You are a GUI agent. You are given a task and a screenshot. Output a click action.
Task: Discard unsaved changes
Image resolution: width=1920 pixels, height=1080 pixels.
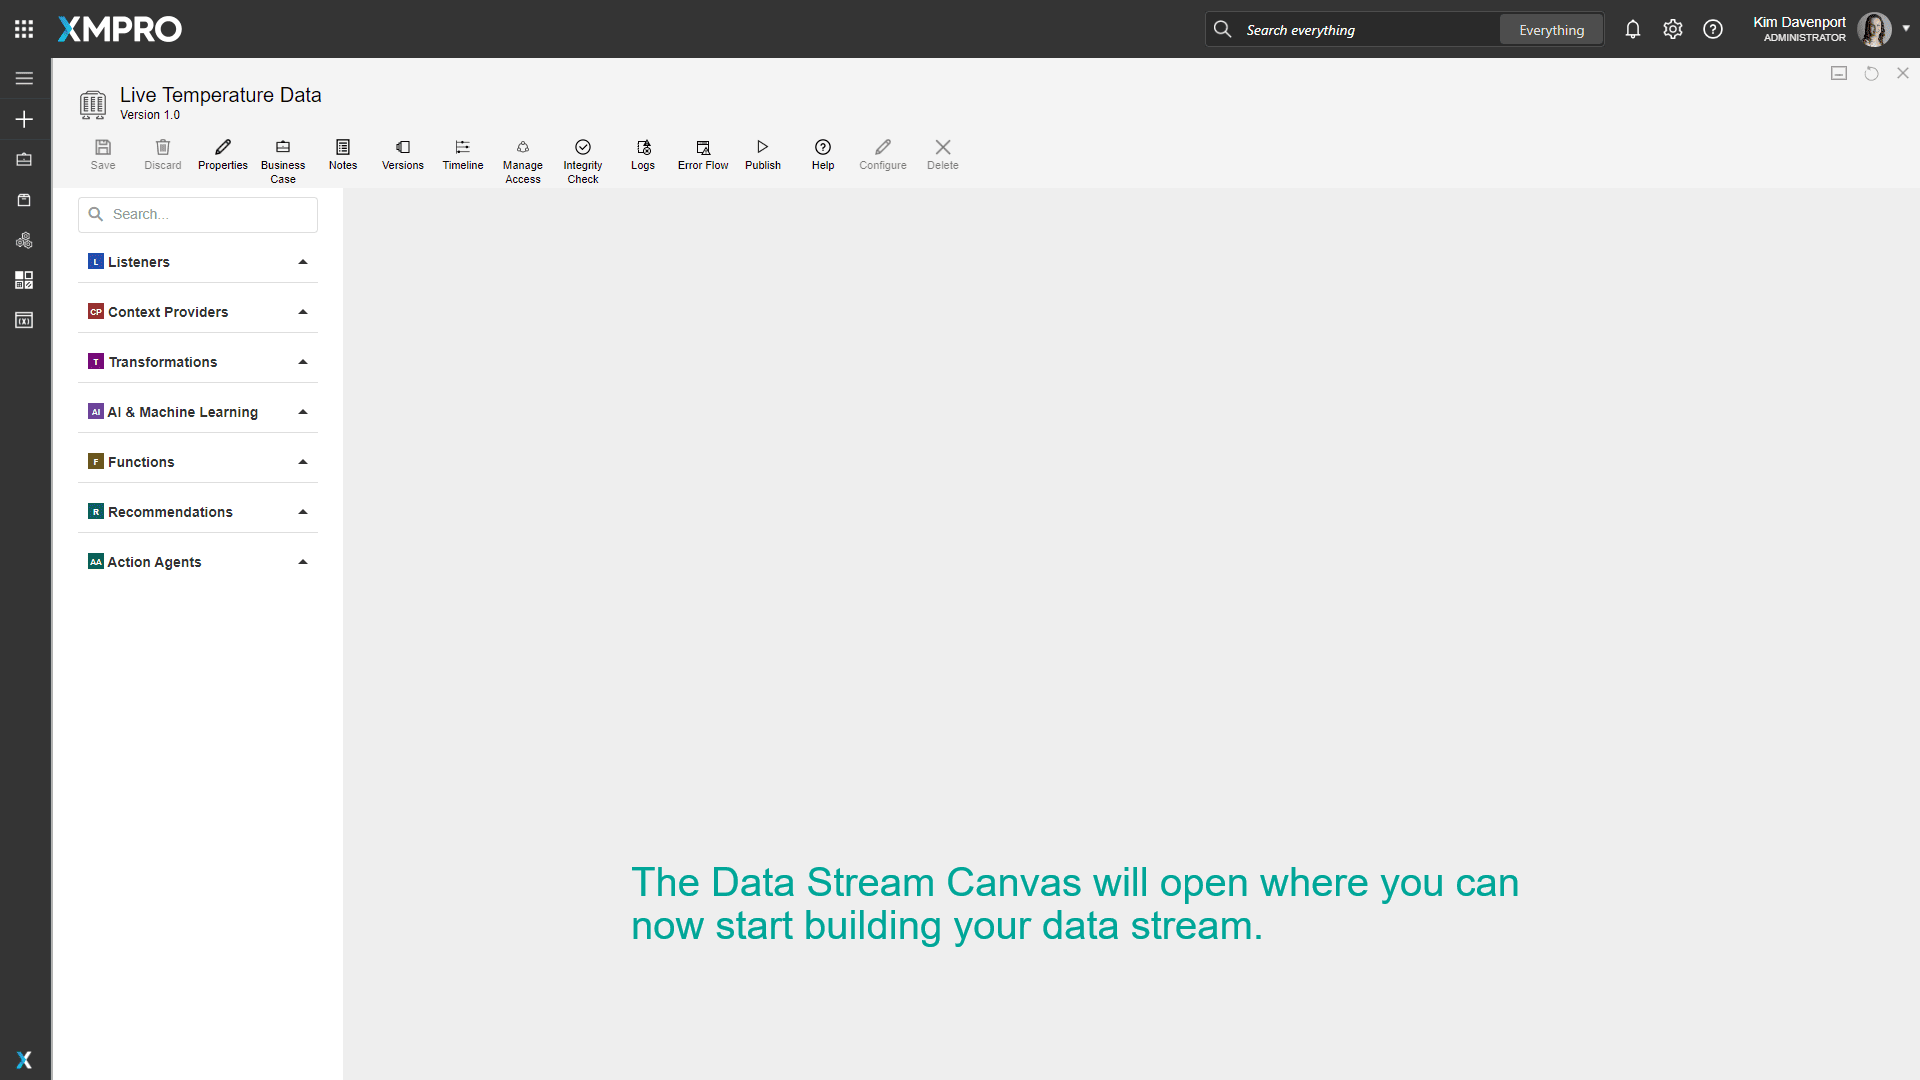click(162, 155)
